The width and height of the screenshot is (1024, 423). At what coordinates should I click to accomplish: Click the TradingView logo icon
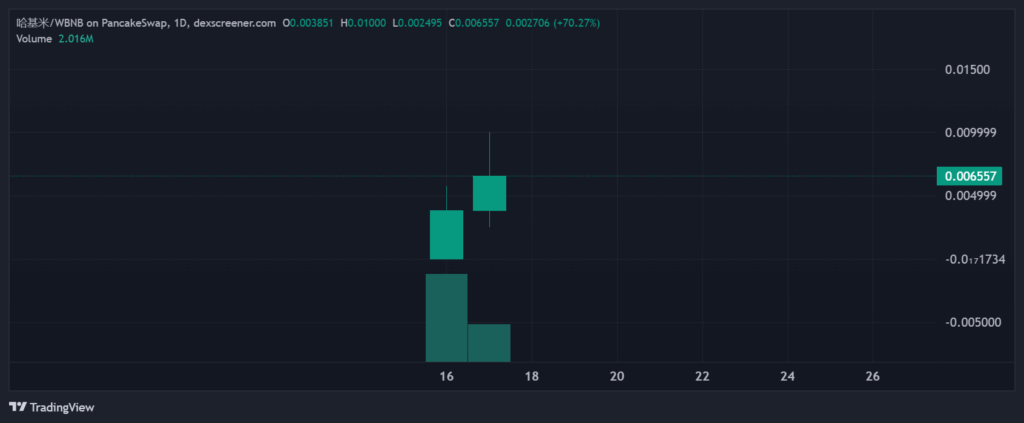point(18,407)
